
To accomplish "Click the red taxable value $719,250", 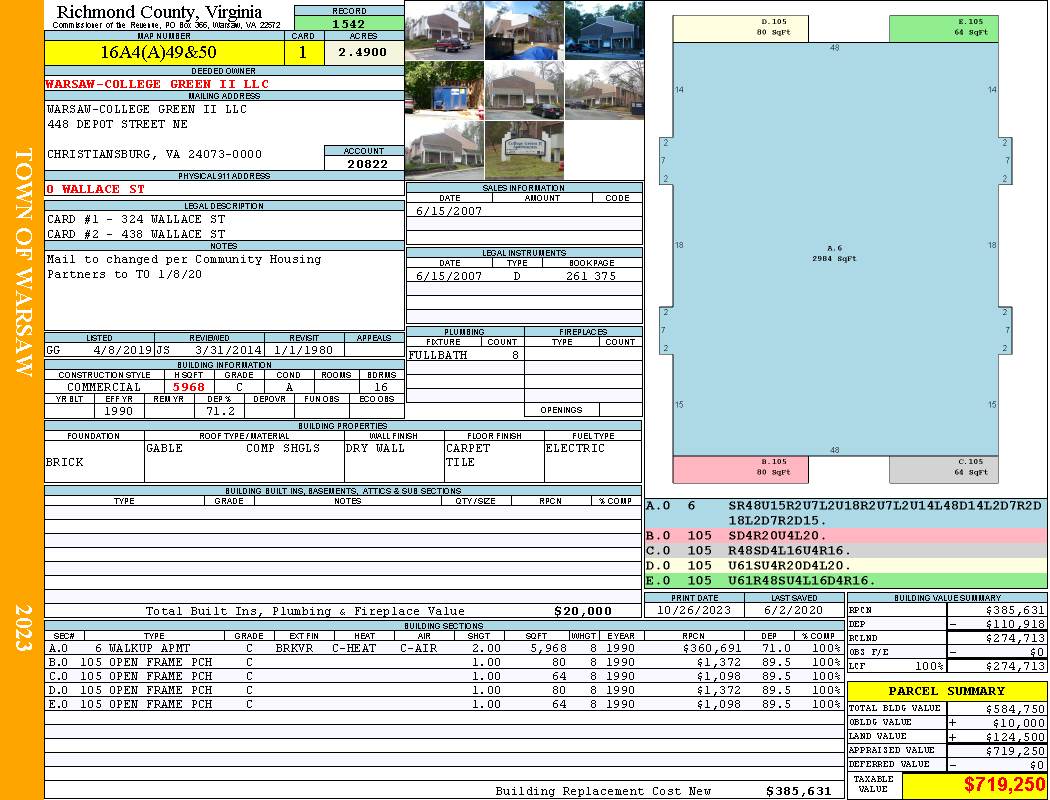I will point(974,785).
